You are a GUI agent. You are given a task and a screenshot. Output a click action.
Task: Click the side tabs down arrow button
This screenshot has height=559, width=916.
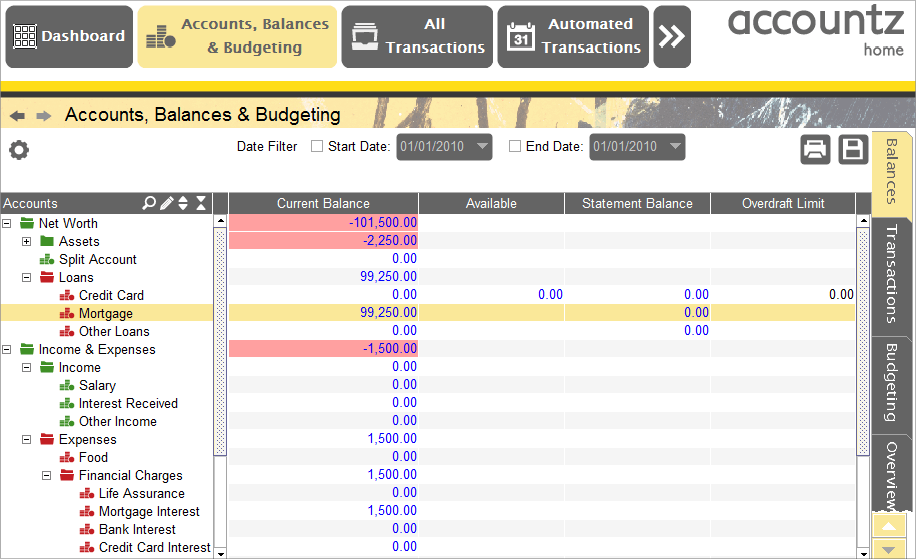(889, 550)
